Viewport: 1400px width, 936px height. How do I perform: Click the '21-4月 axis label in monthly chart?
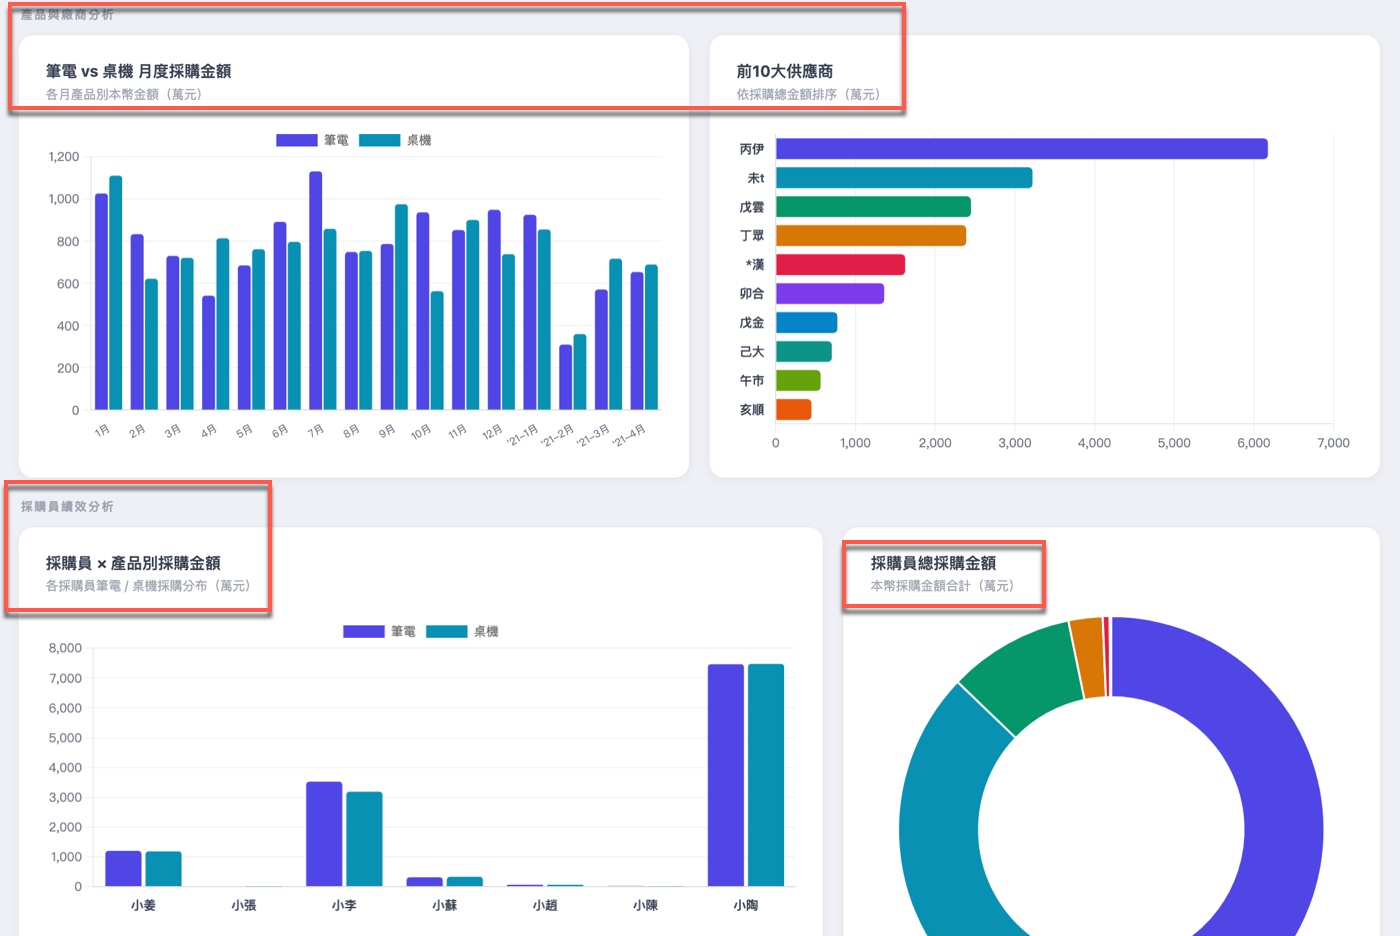tap(629, 435)
